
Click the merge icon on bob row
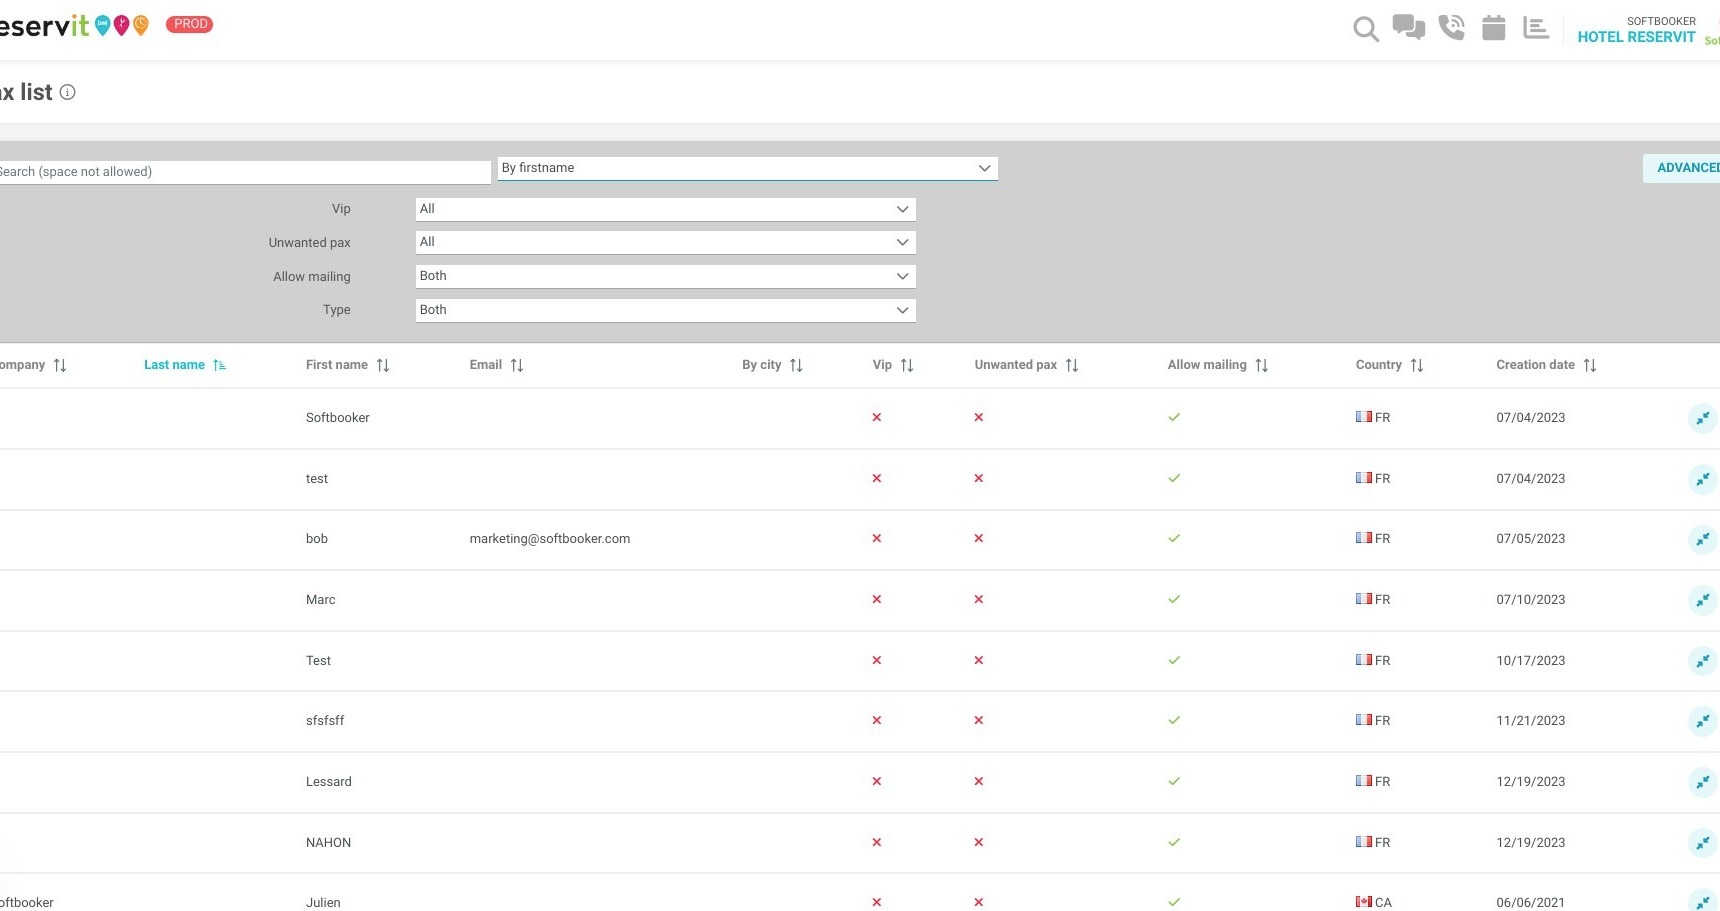pyautogui.click(x=1703, y=539)
